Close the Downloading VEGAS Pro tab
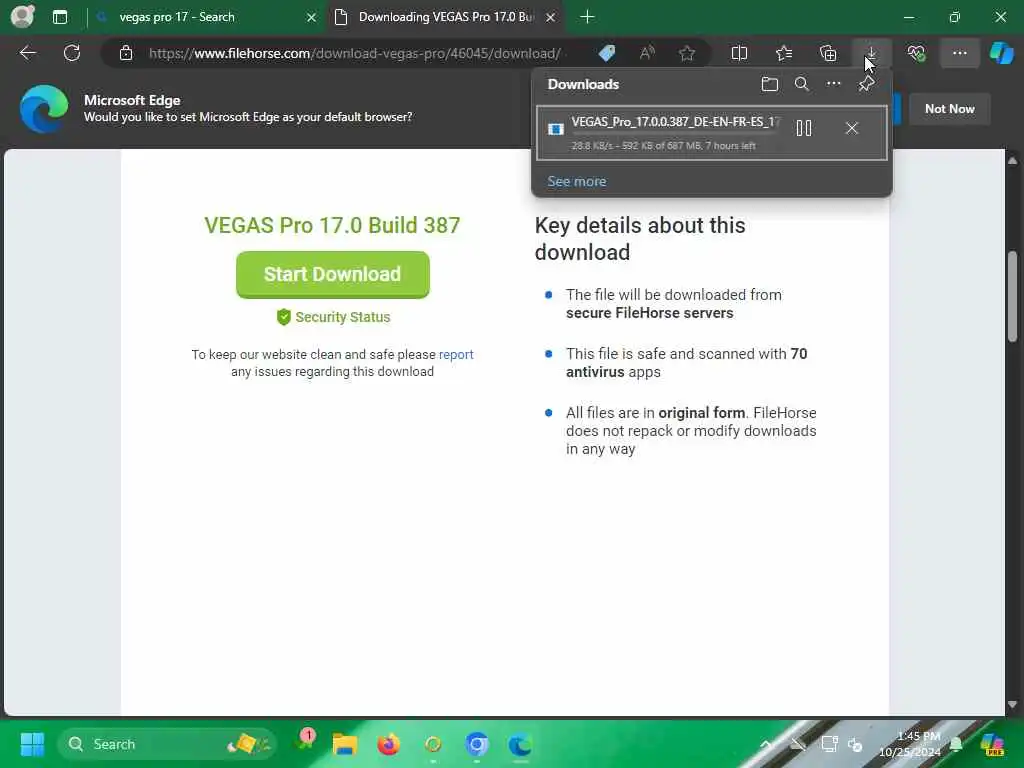Image resolution: width=1024 pixels, height=768 pixels. click(x=551, y=17)
